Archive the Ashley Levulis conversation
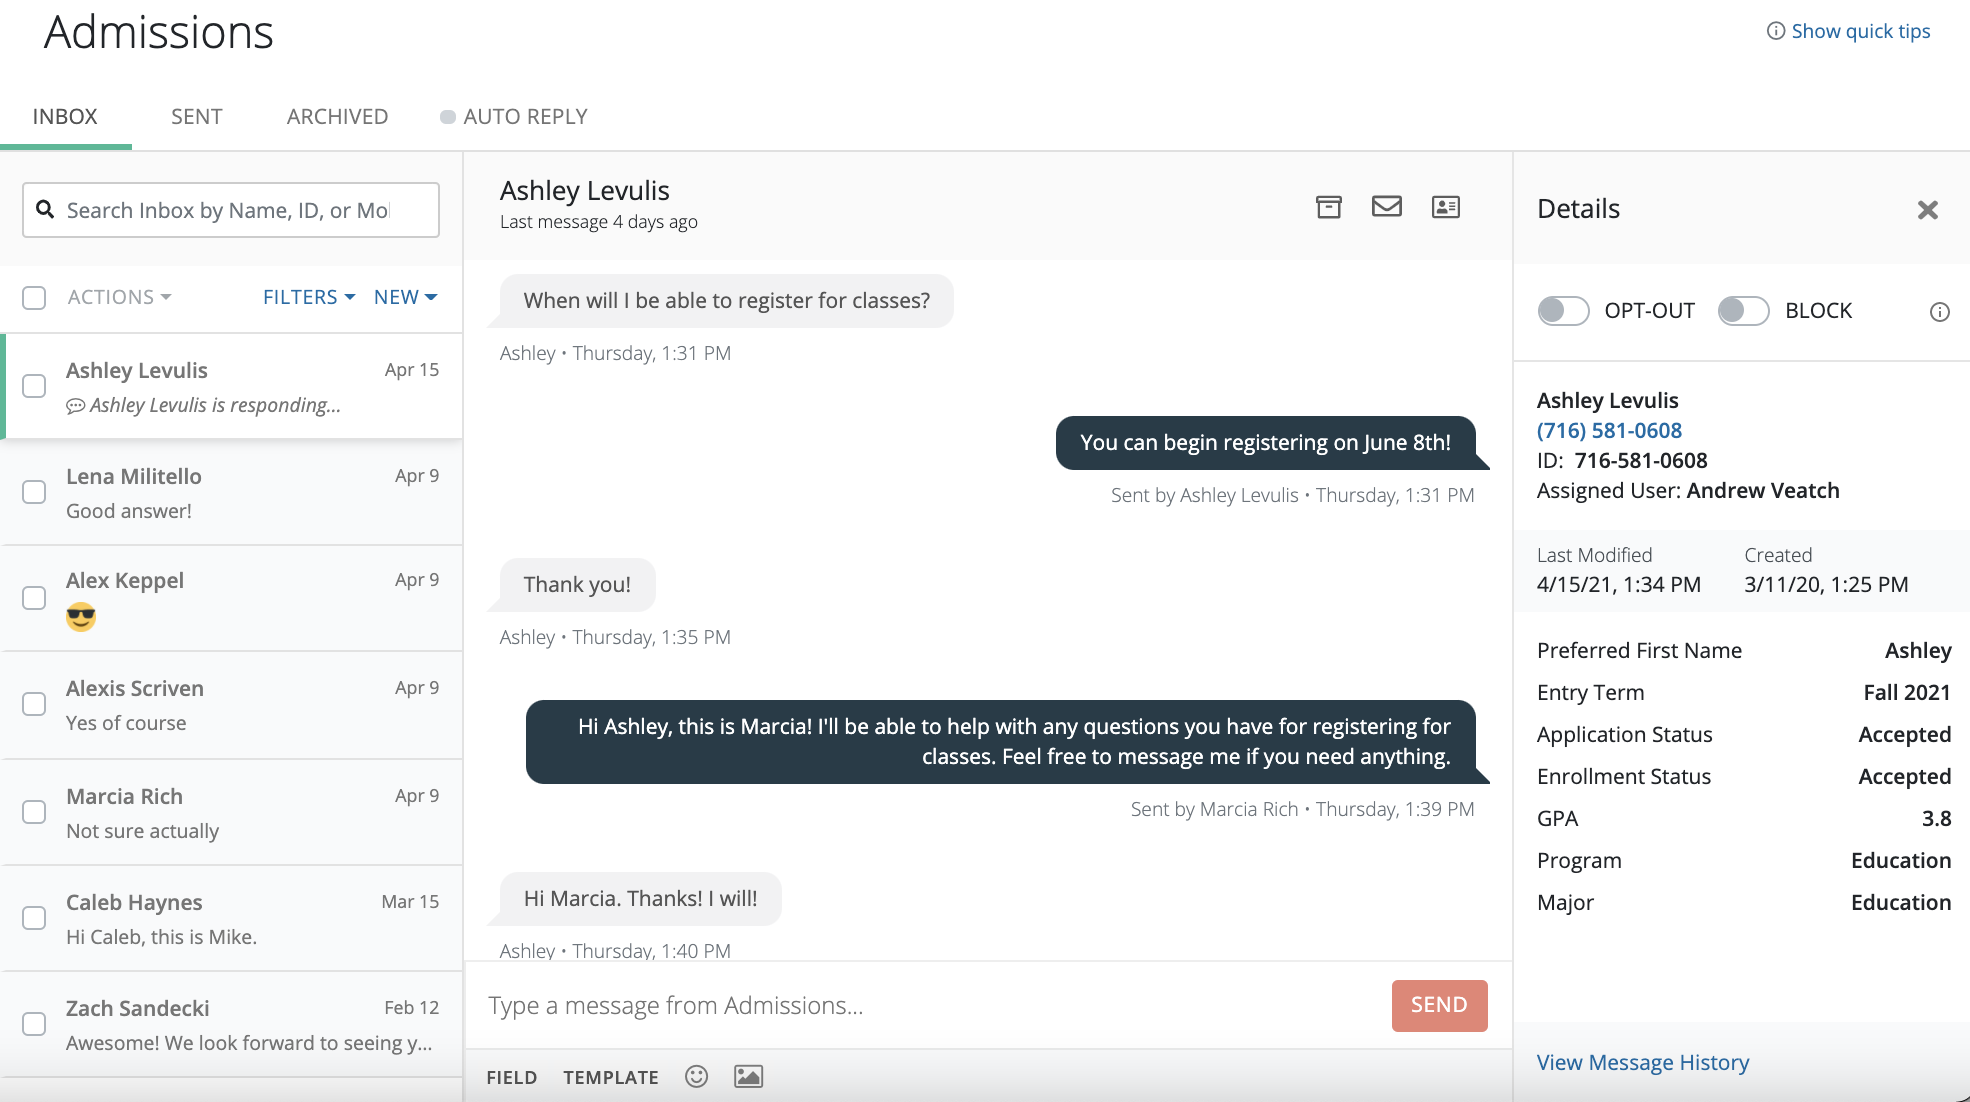Screen dimensions: 1970x1102 (1328, 207)
